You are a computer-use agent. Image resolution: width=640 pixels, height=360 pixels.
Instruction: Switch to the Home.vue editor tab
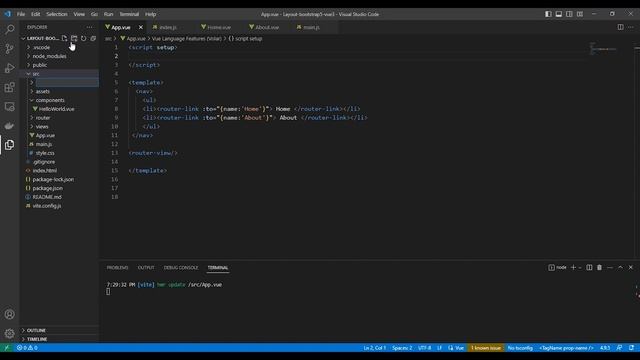[x=219, y=27]
